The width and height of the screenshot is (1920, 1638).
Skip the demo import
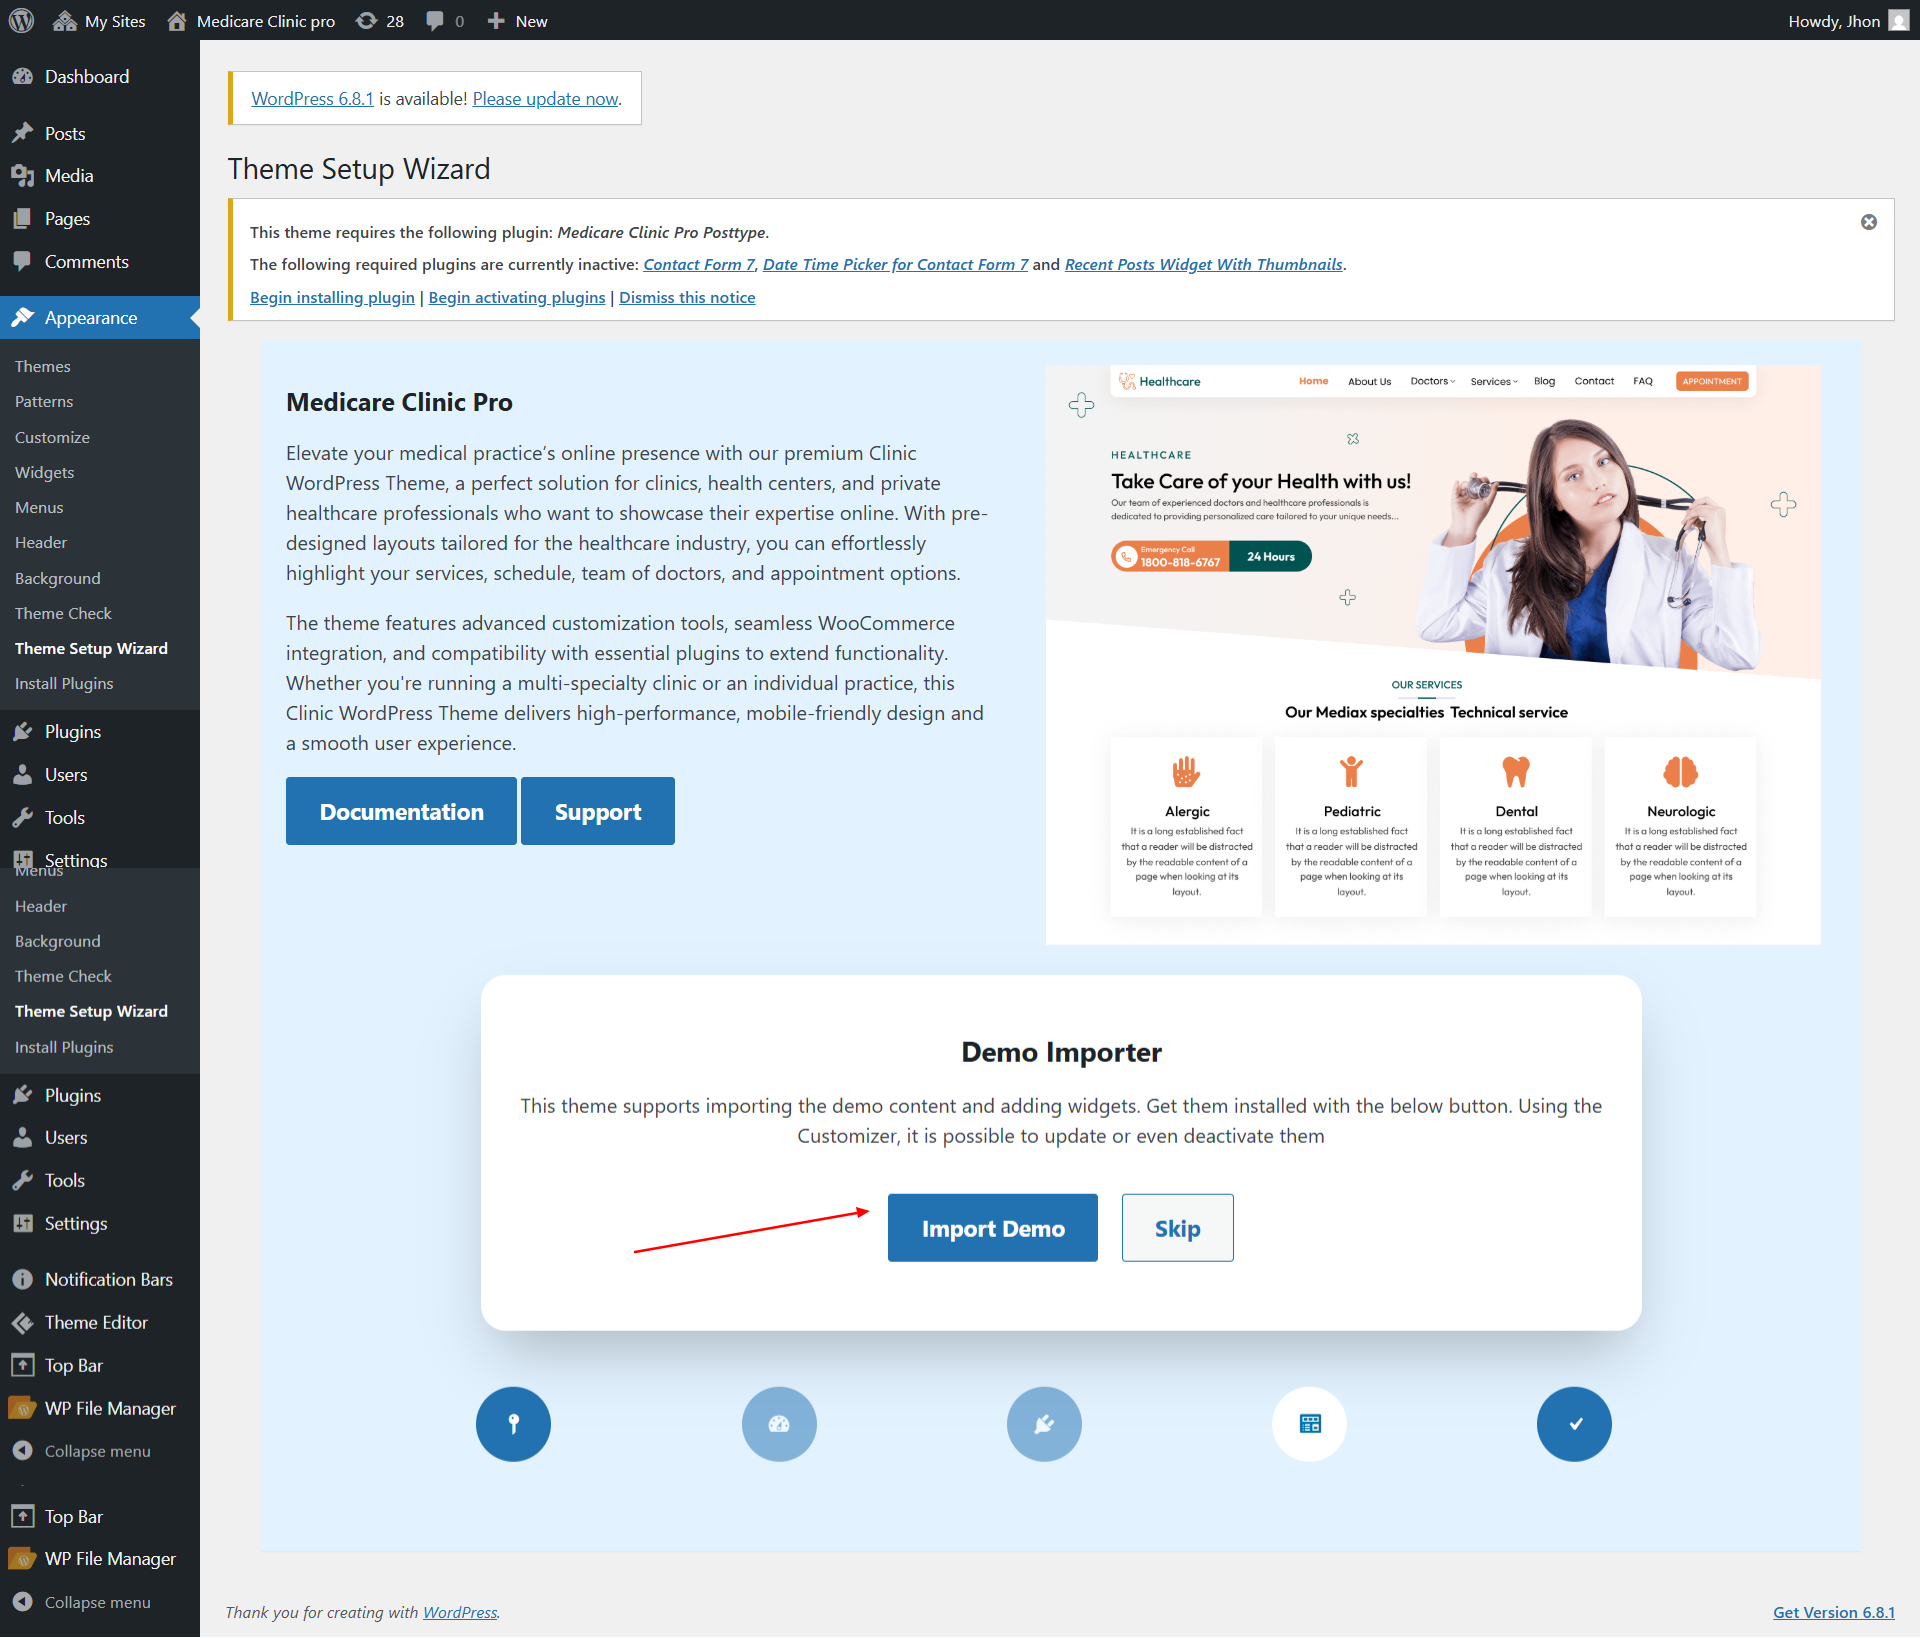click(x=1177, y=1227)
